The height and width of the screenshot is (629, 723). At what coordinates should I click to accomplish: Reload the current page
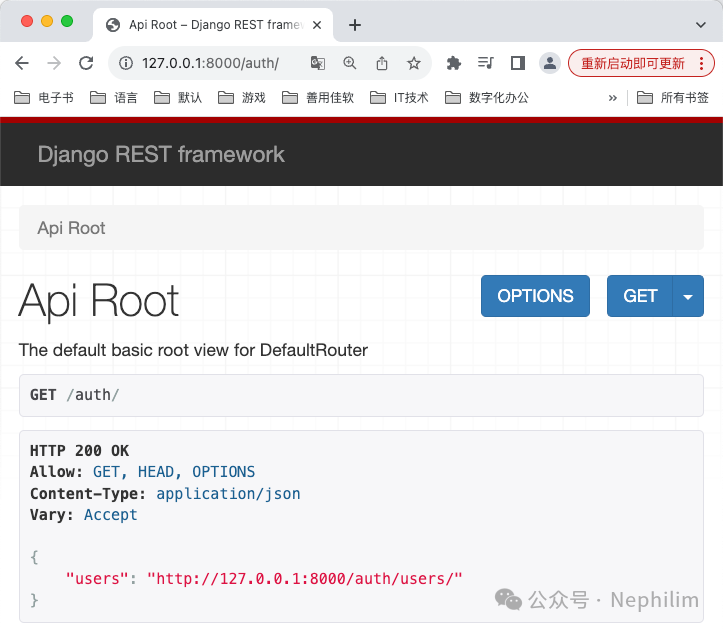(x=86, y=63)
